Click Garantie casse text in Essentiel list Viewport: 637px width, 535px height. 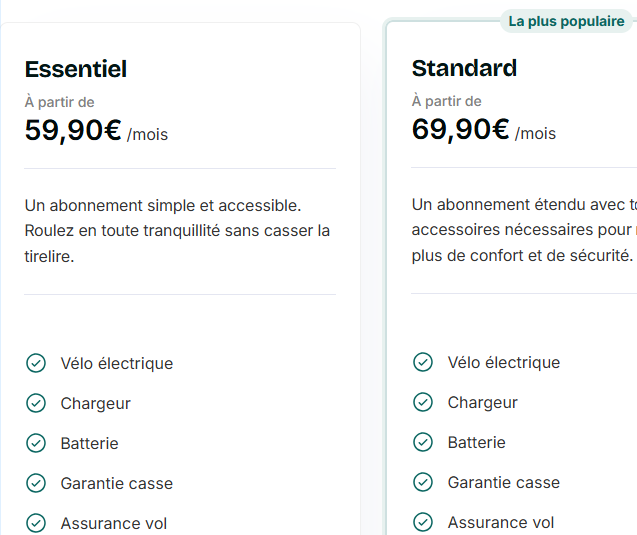(x=117, y=483)
